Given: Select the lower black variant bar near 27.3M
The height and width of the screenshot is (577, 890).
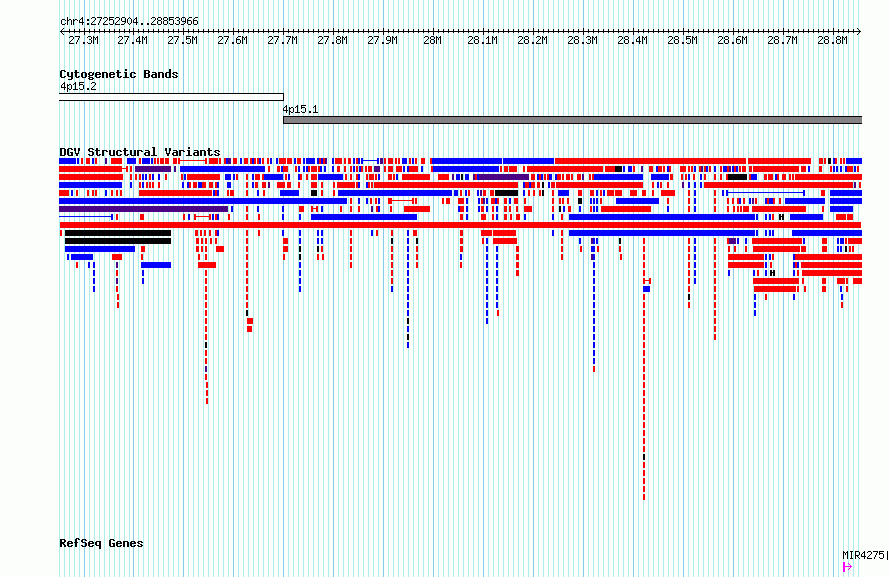Looking at the screenshot, I should click(118, 241).
